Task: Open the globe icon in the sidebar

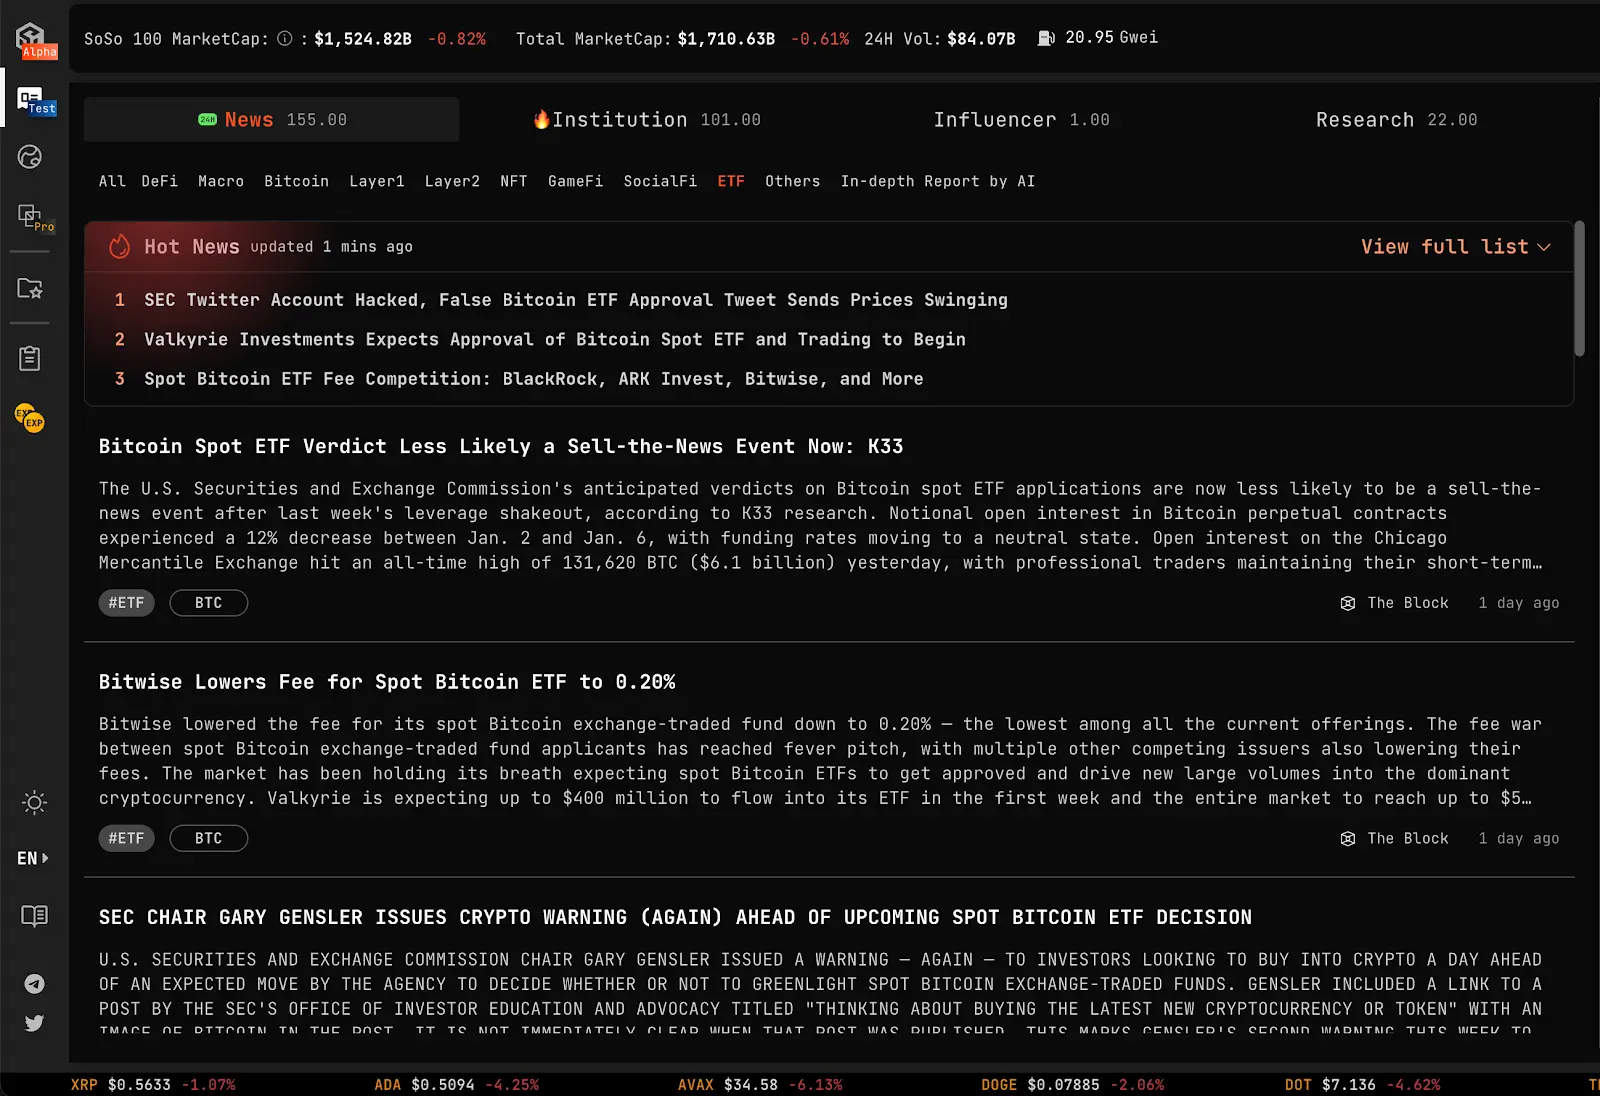Action: 30,157
